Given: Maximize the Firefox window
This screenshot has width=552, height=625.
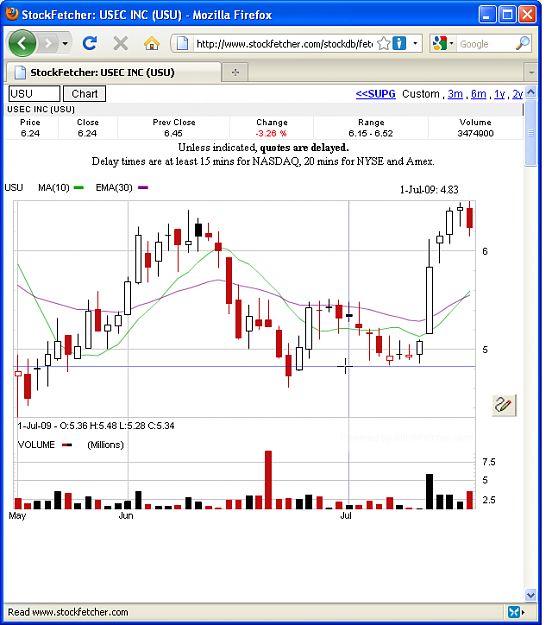Looking at the screenshot, I should click(x=507, y=15).
